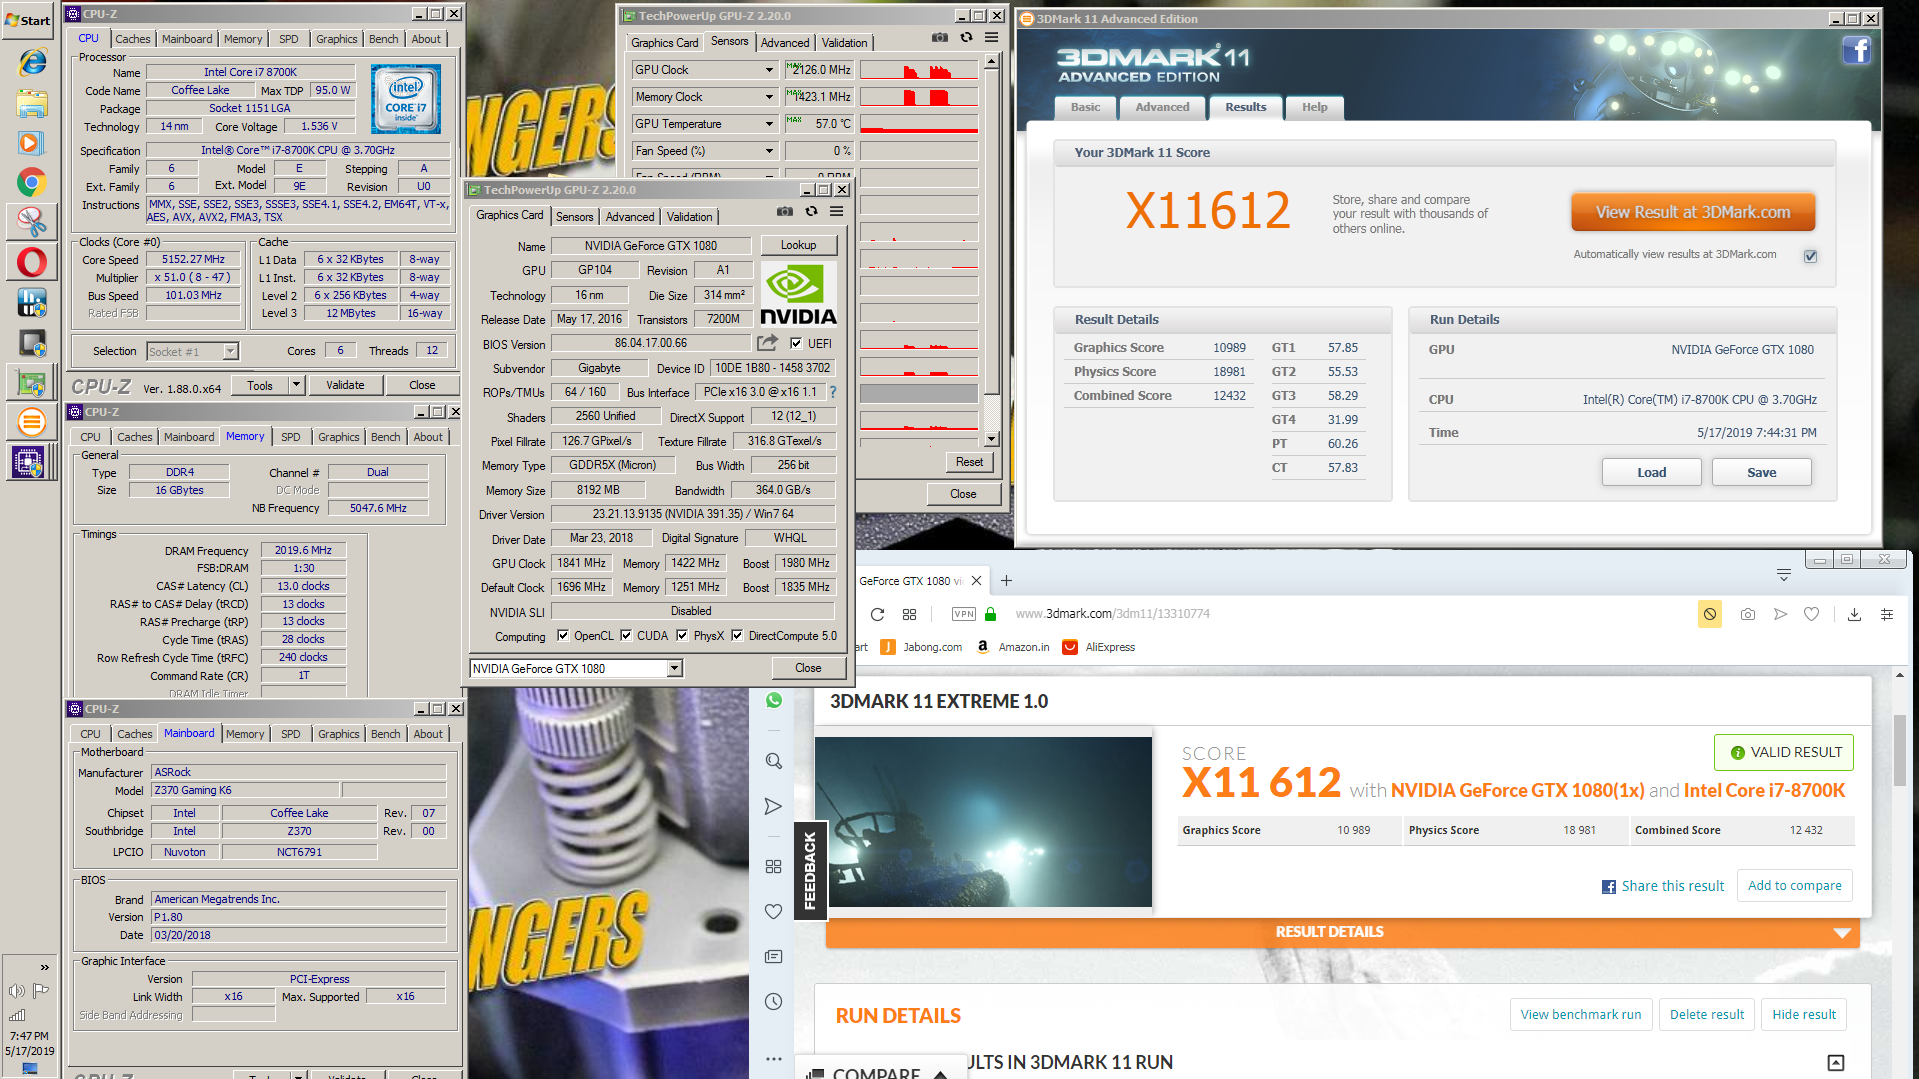The width and height of the screenshot is (1919, 1079).
Task: Open Internet Explorer from the taskbar
Action: [31, 61]
